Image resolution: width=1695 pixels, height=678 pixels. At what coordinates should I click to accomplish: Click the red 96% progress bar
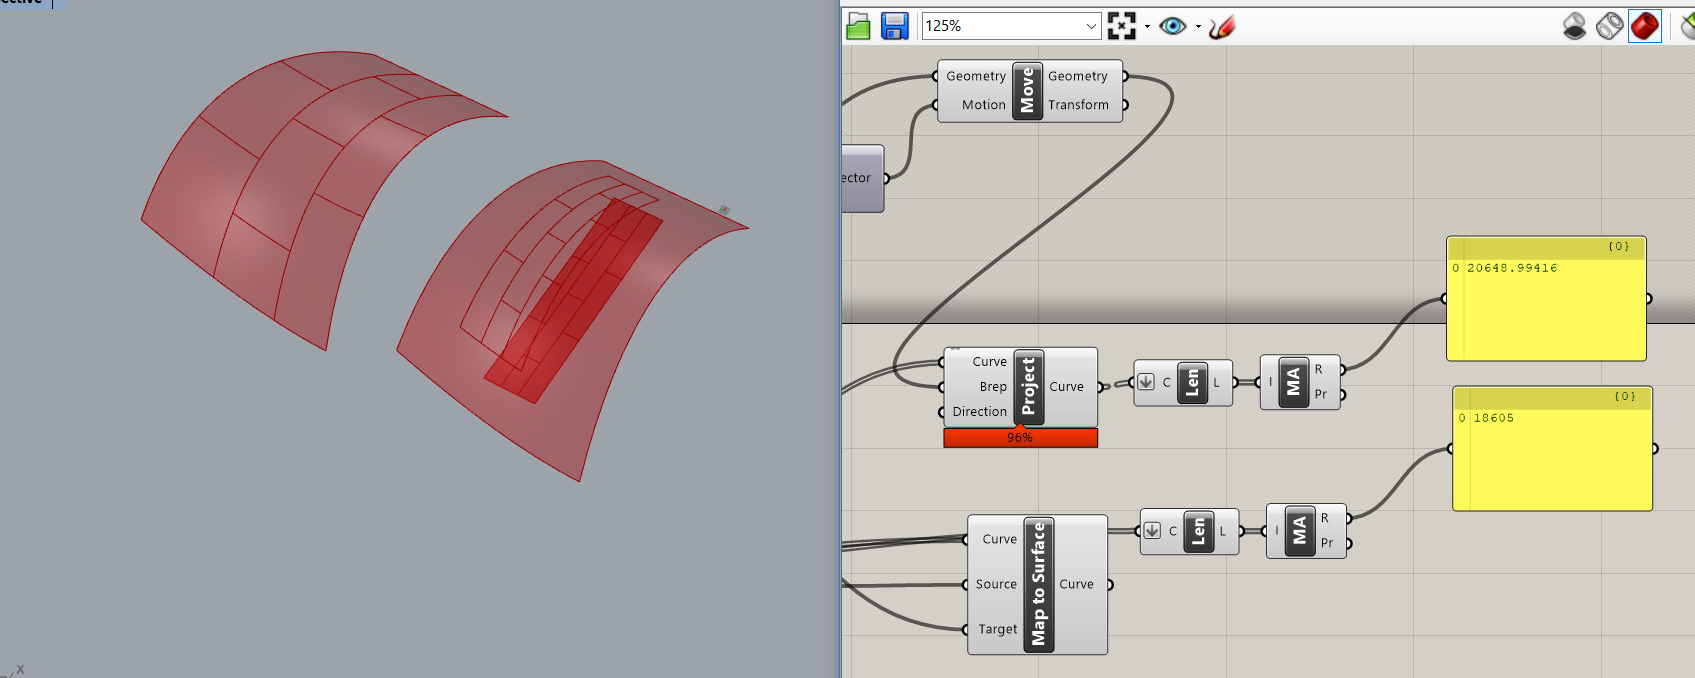pyautogui.click(x=1020, y=438)
